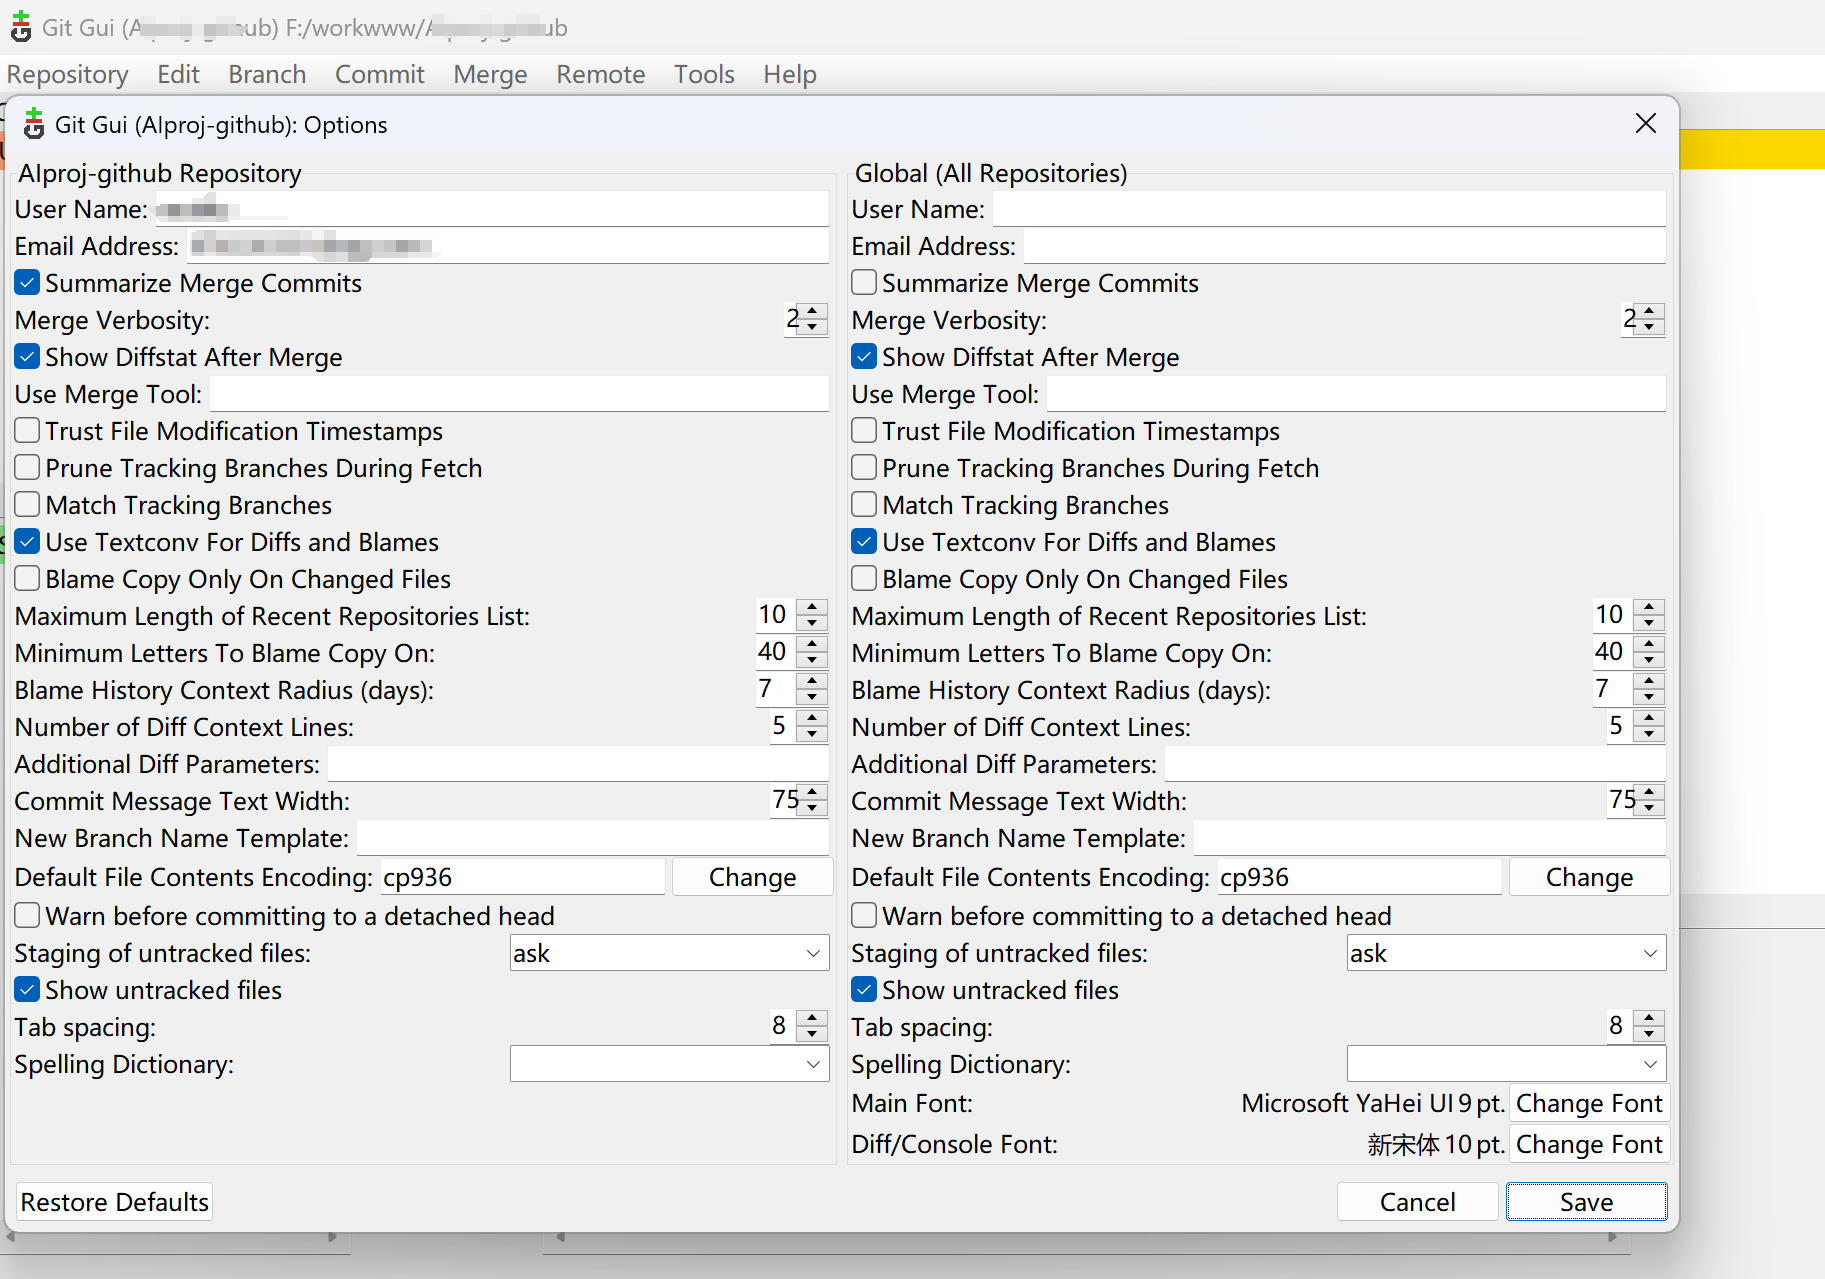Increase repository Tab spacing value

[x=813, y=1018]
